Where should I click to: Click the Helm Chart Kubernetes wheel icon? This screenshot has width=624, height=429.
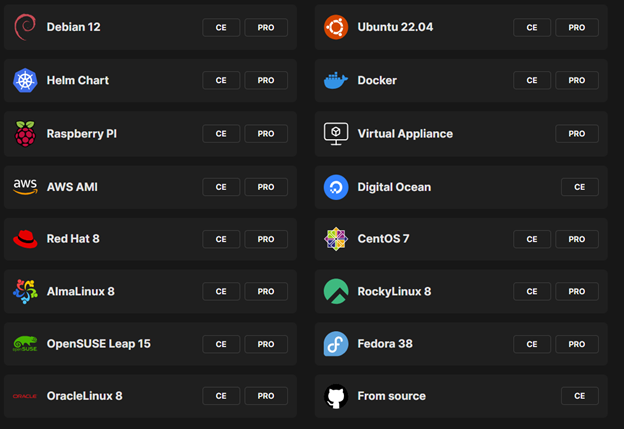coord(25,80)
